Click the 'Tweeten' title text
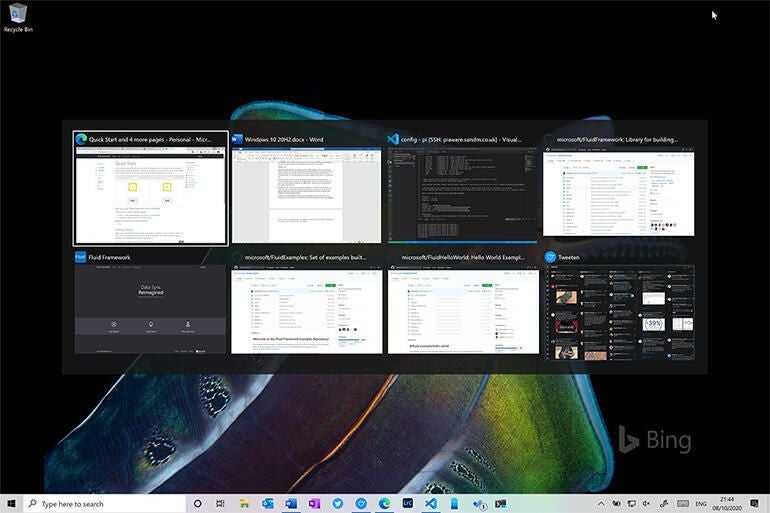770x513 pixels. click(569, 257)
